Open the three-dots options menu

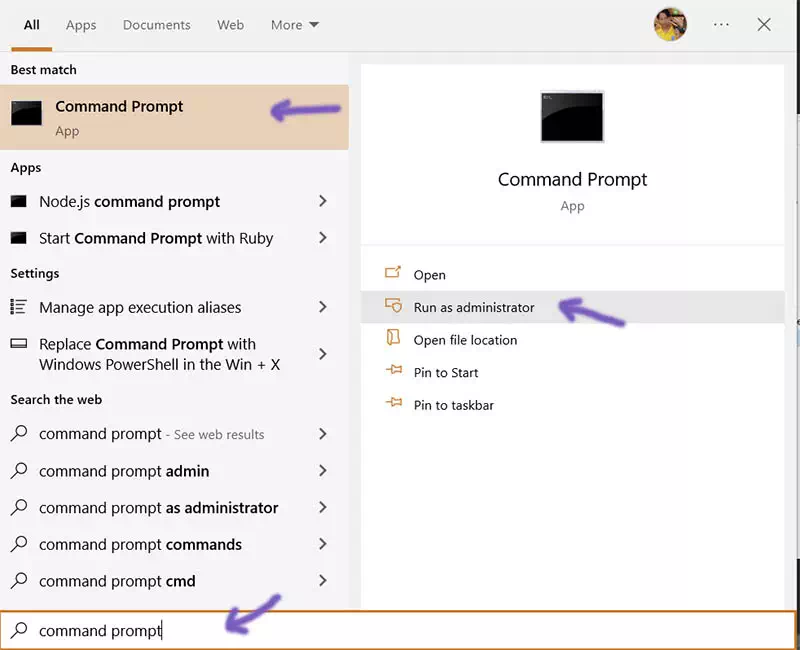click(721, 25)
